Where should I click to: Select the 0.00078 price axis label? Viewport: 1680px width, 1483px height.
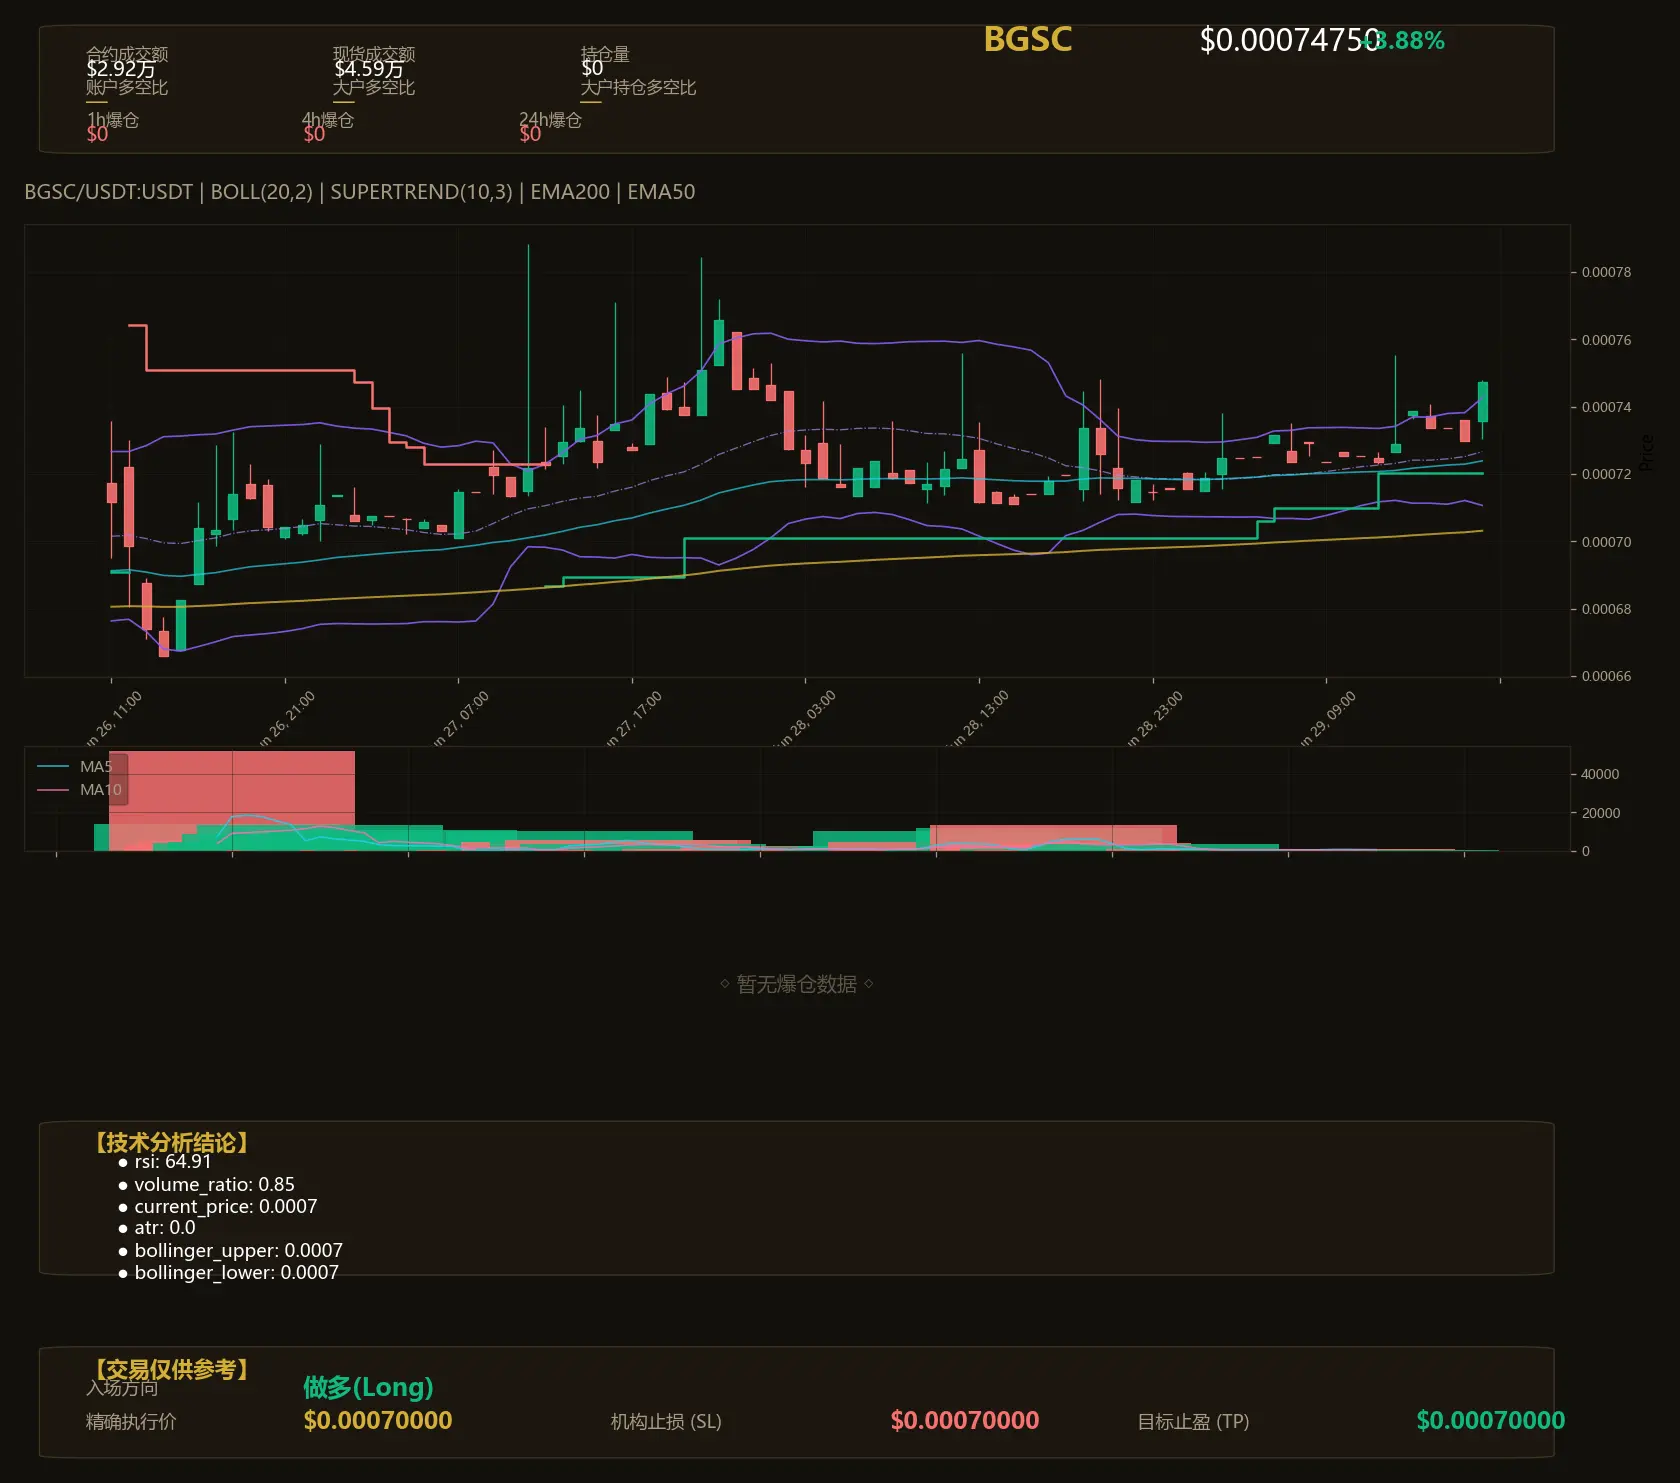(x=1606, y=272)
